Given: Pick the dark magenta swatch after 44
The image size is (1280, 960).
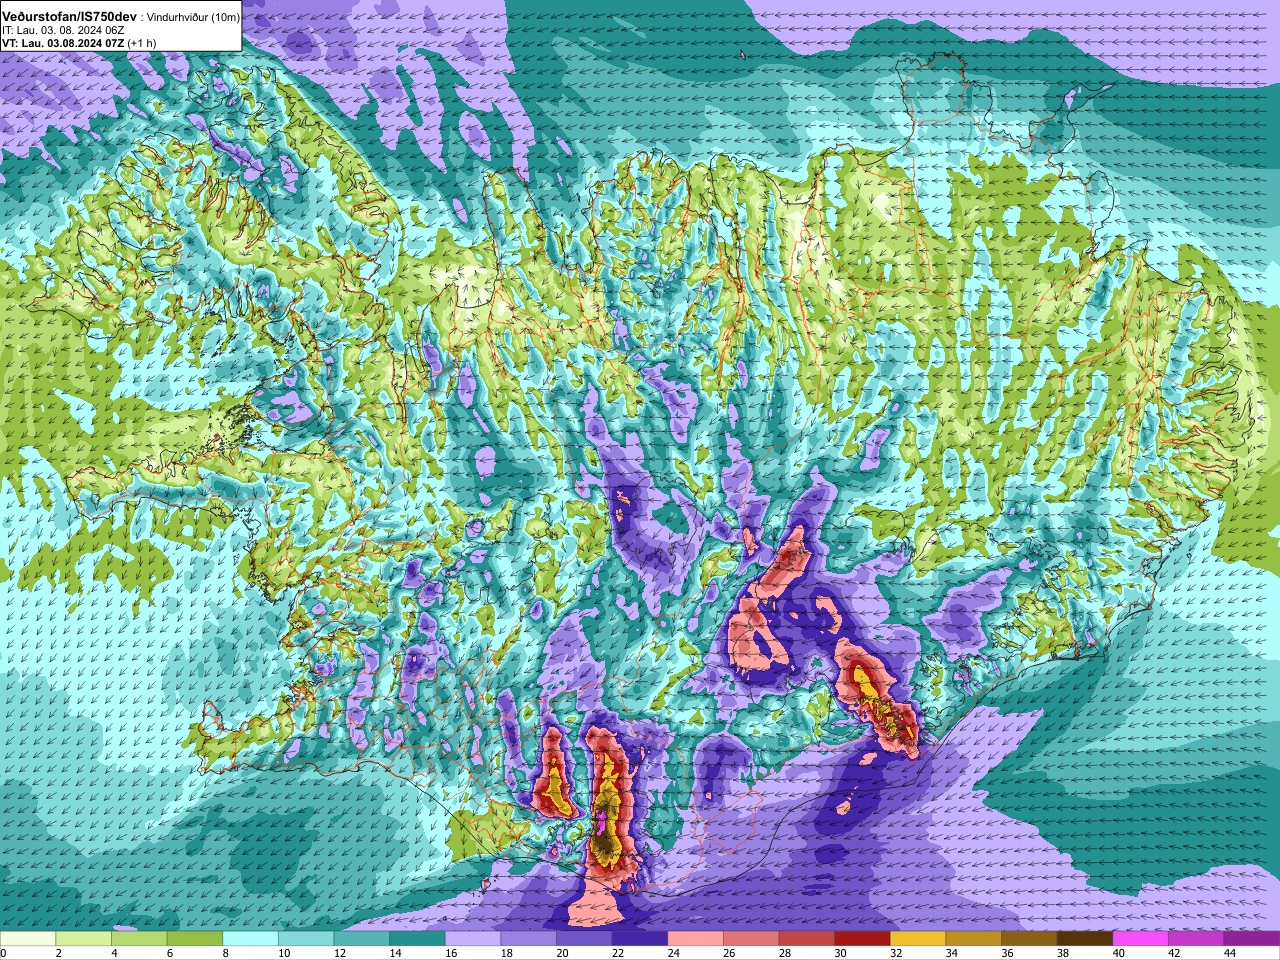Looking at the screenshot, I should tap(1252, 939).
